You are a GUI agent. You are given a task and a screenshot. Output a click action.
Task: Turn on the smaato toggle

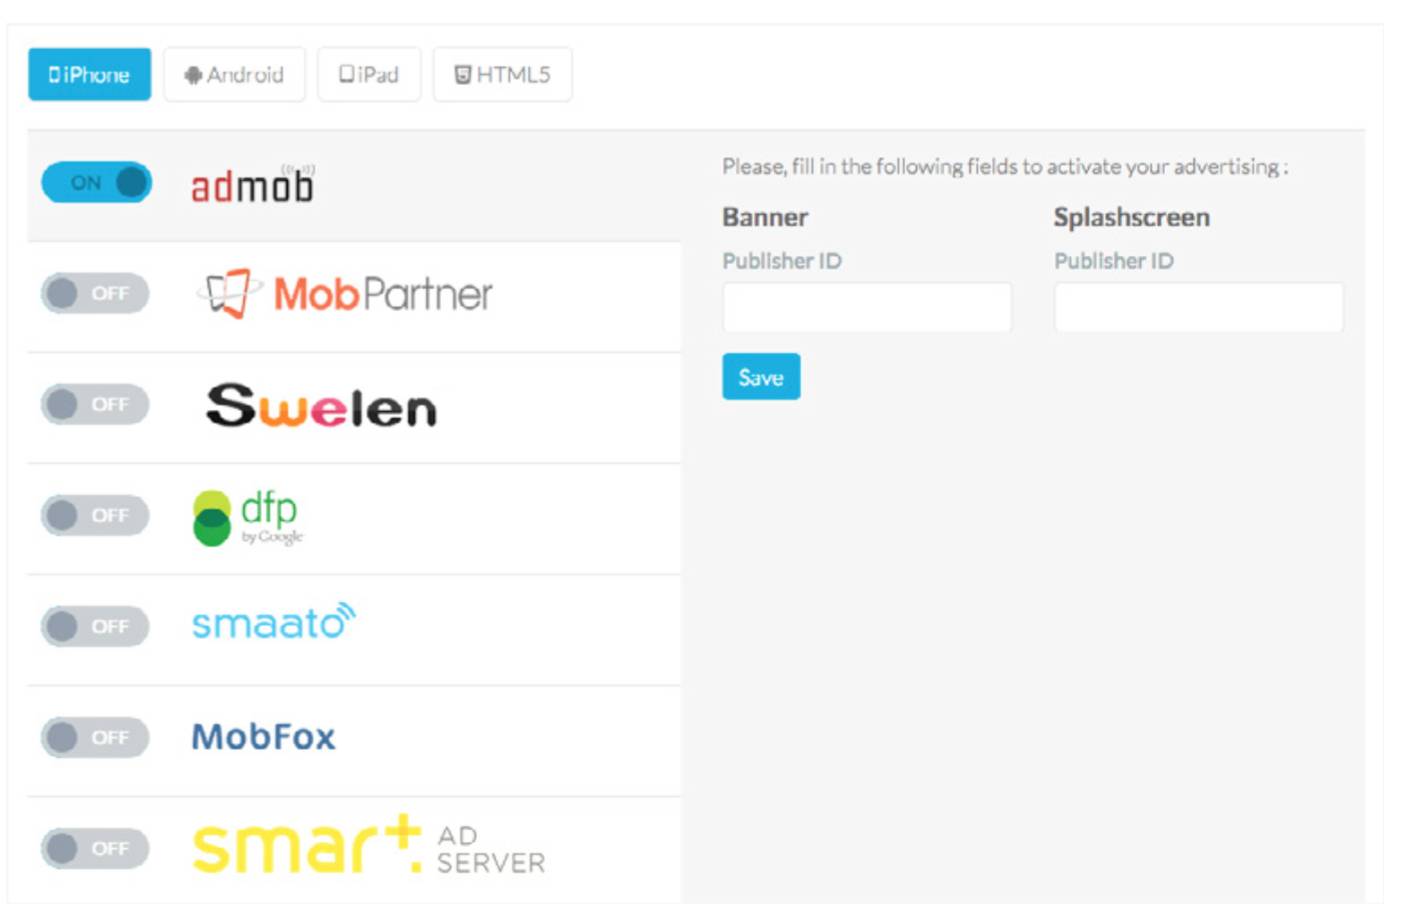pos(95,627)
